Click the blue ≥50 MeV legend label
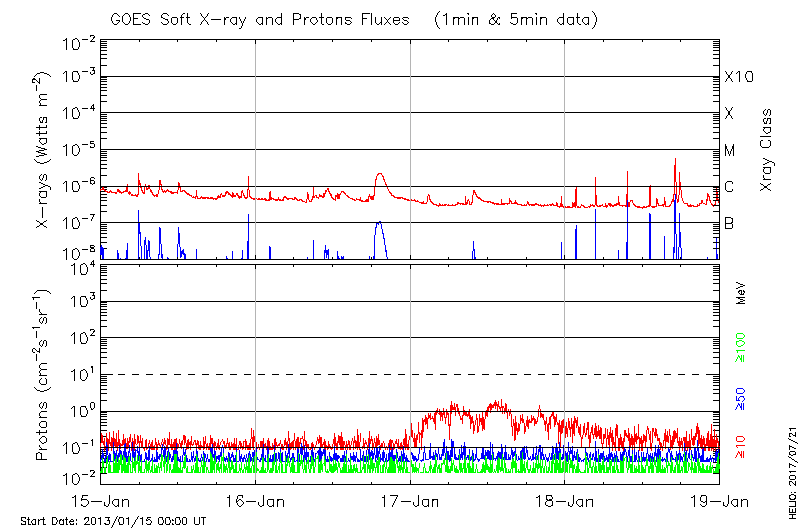800x530 pixels. coord(742,398)
